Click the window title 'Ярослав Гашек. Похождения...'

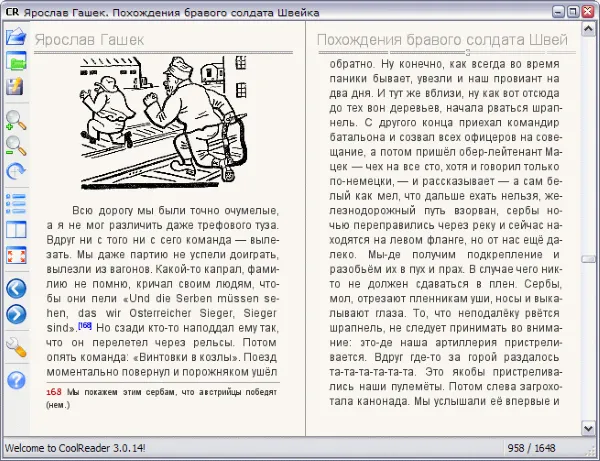(171, 13)
